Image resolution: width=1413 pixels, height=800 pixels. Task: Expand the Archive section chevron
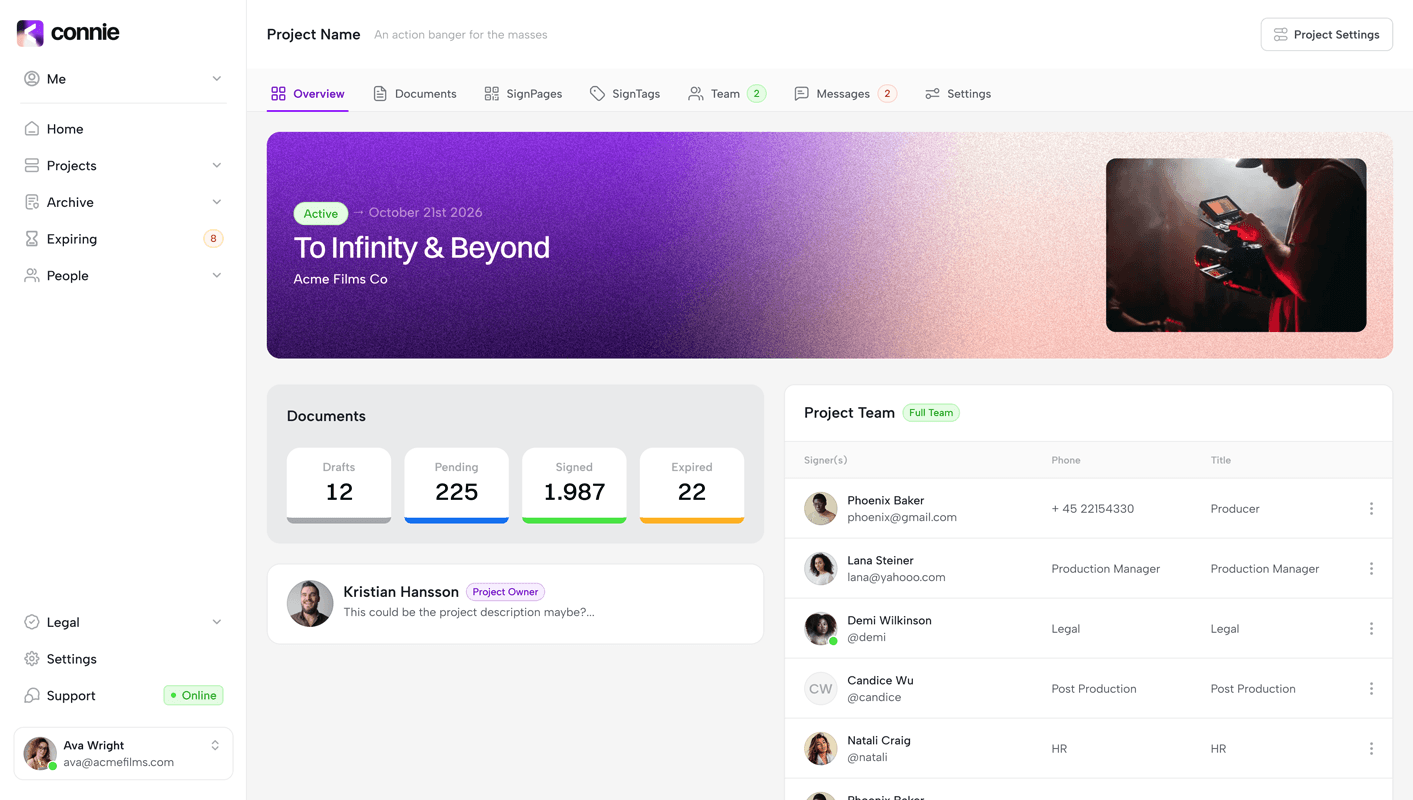tap(216, 202)
